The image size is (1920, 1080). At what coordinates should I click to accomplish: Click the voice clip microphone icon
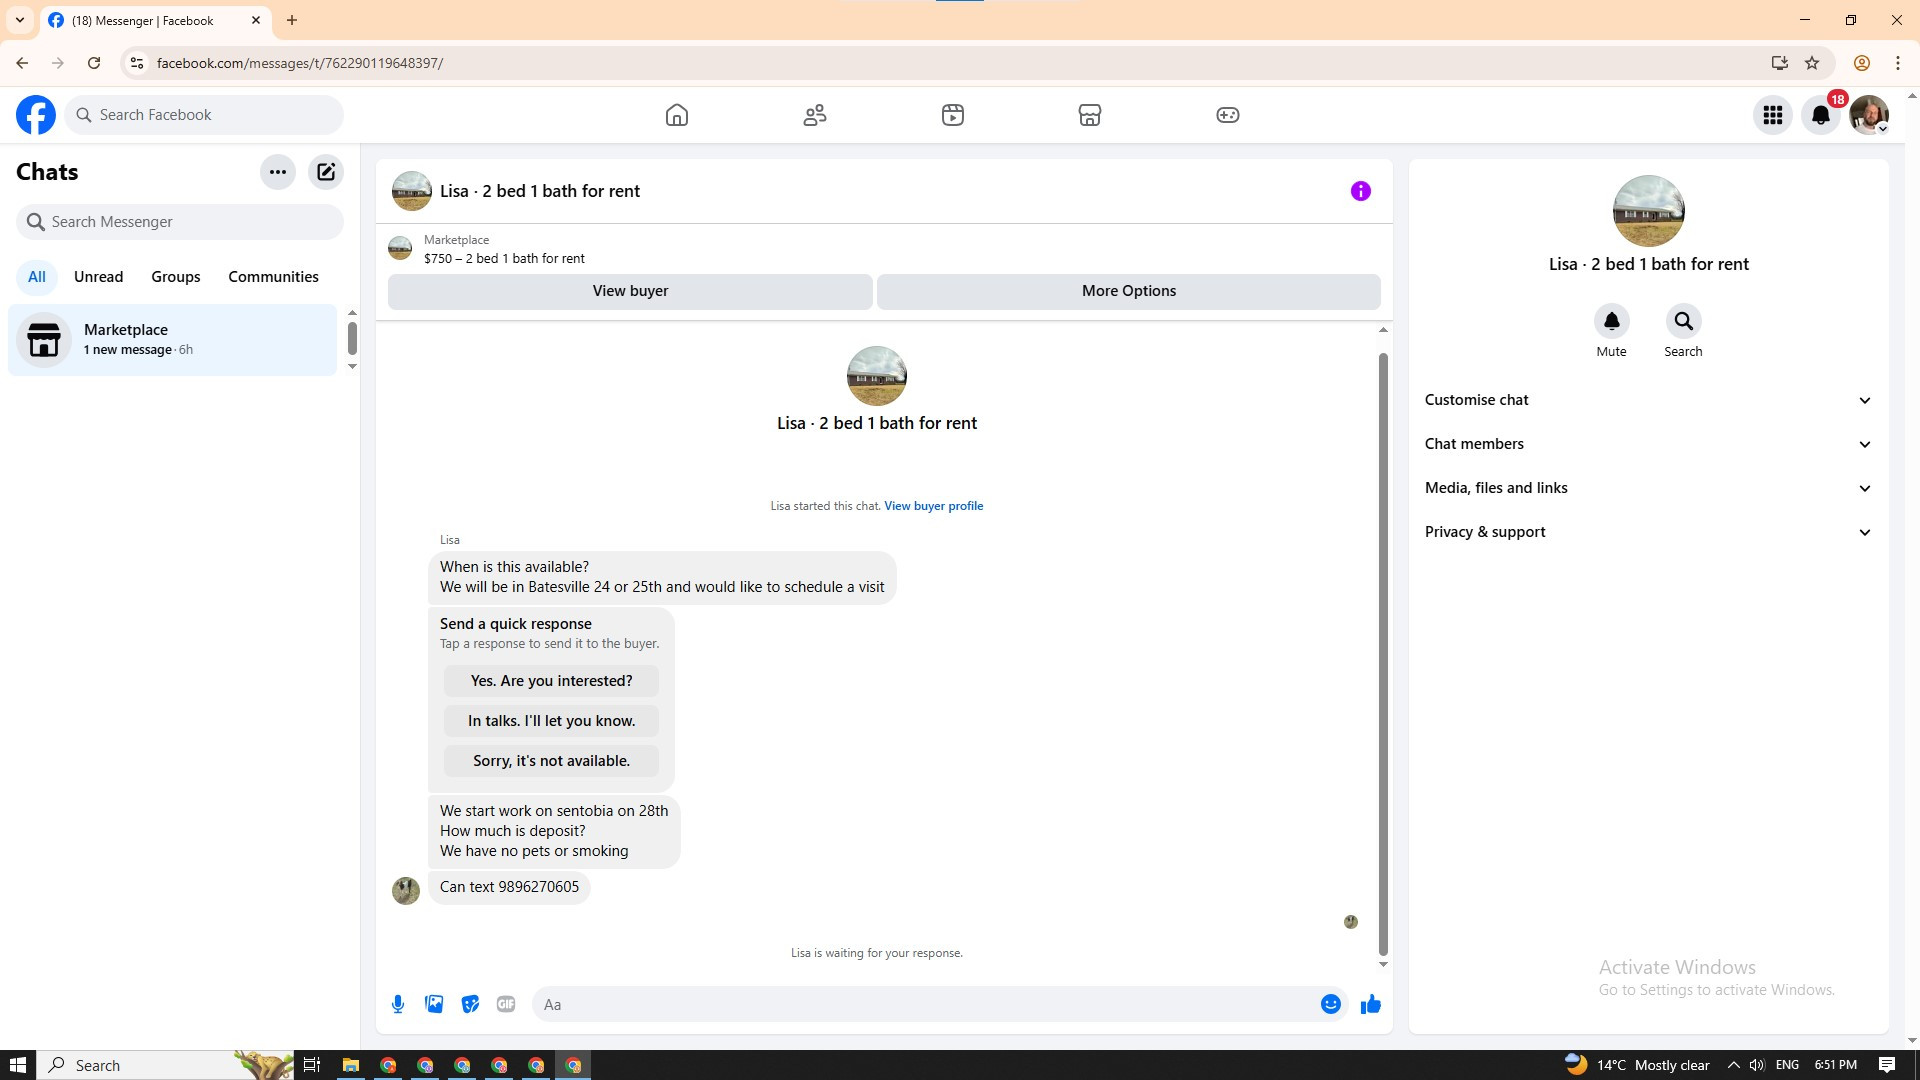(x=398, y=1004)
